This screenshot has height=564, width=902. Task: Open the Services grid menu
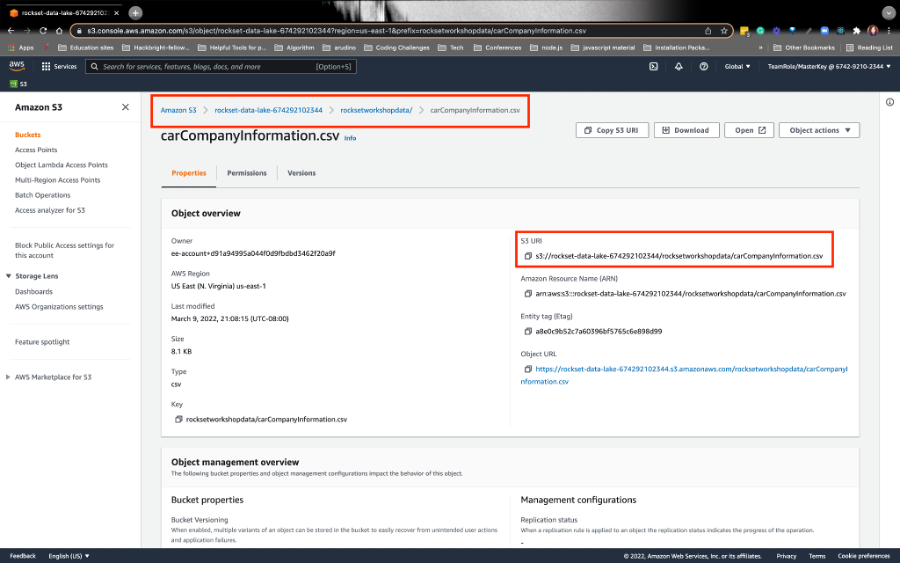click(59, 67)
